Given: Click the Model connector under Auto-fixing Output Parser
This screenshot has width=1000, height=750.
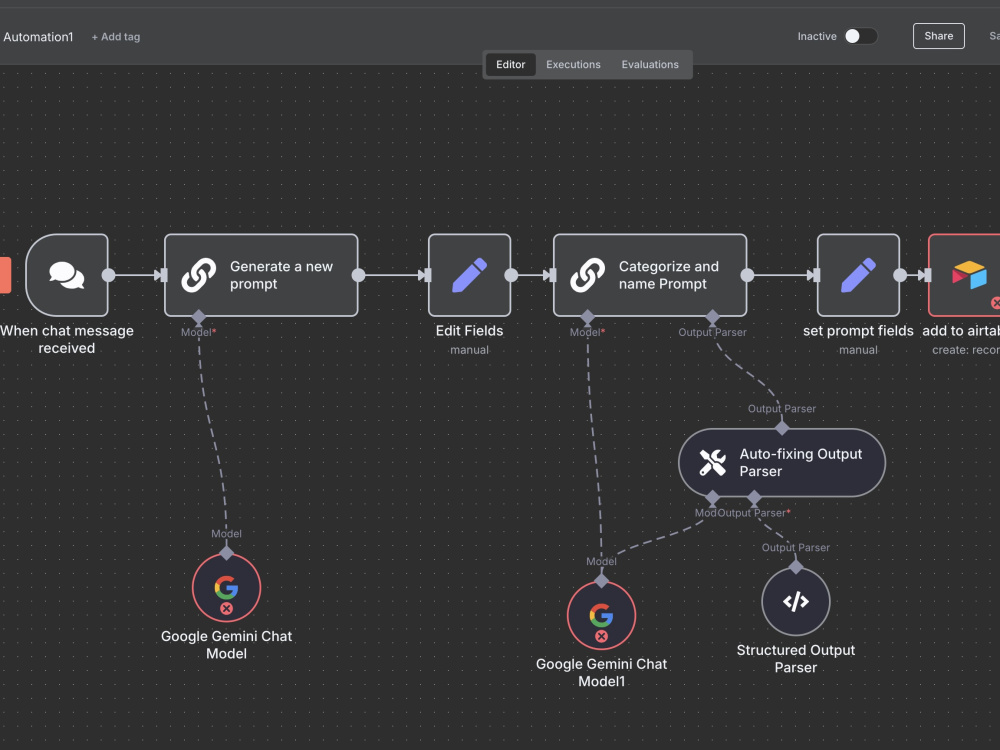Looking at the screenshot, I should pos(712,497).
